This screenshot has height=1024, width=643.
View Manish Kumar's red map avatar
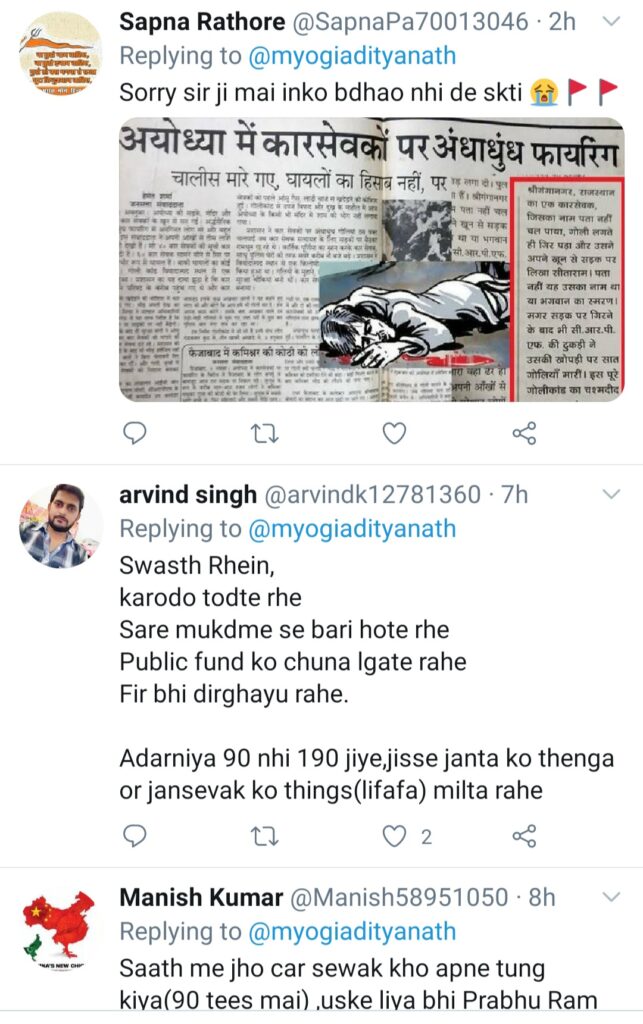point(59,929)
